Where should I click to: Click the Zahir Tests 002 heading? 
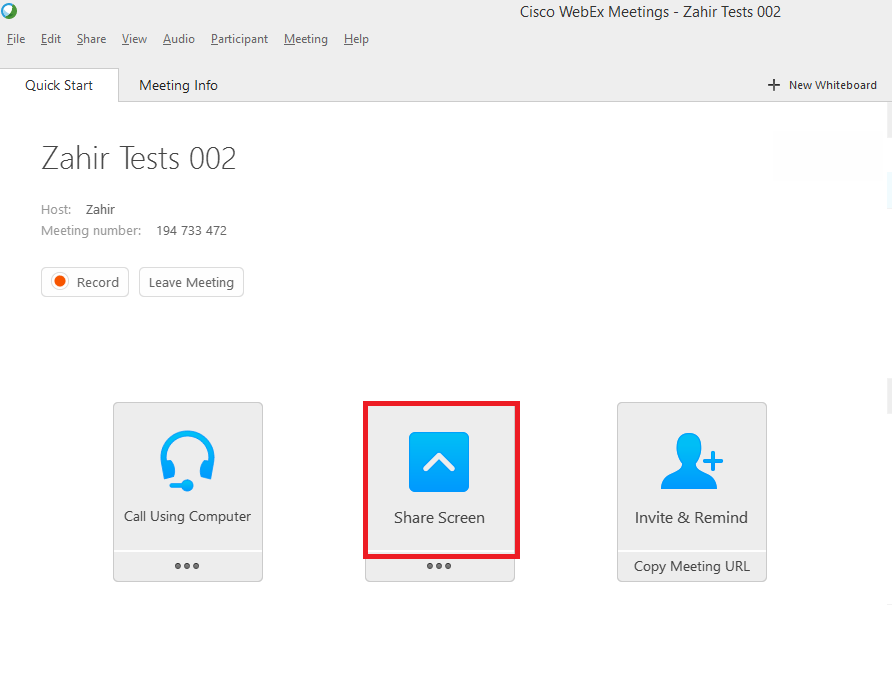138,158
